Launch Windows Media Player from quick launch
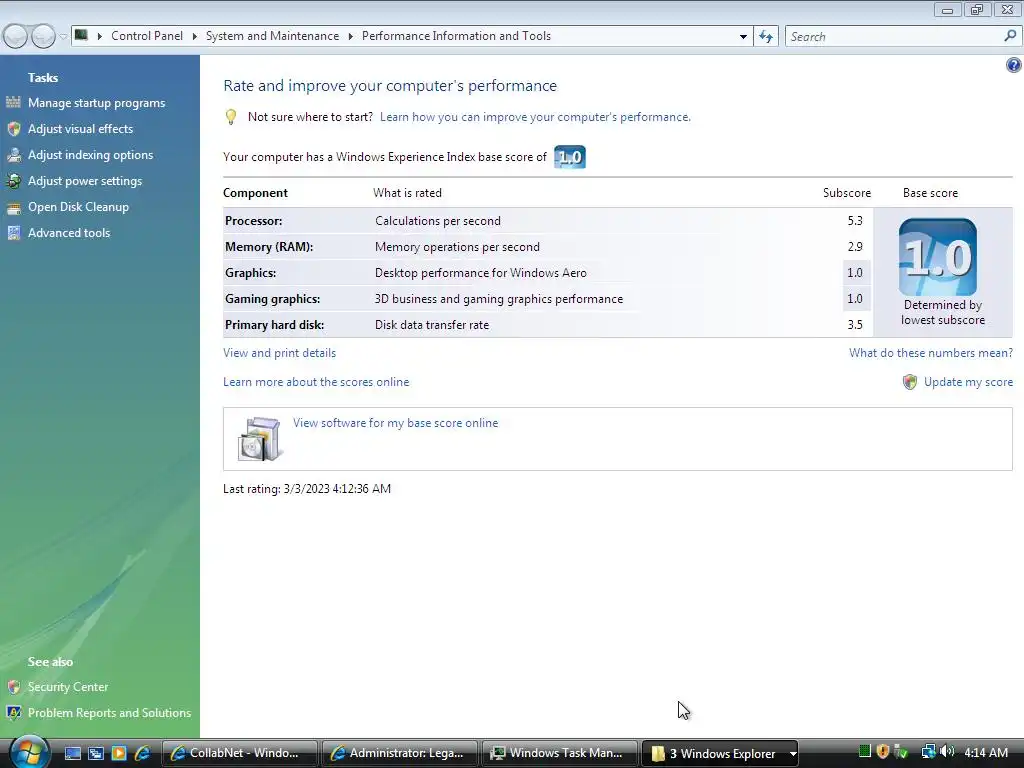Screen dimensions: 1024x768 tap(119, 753)
